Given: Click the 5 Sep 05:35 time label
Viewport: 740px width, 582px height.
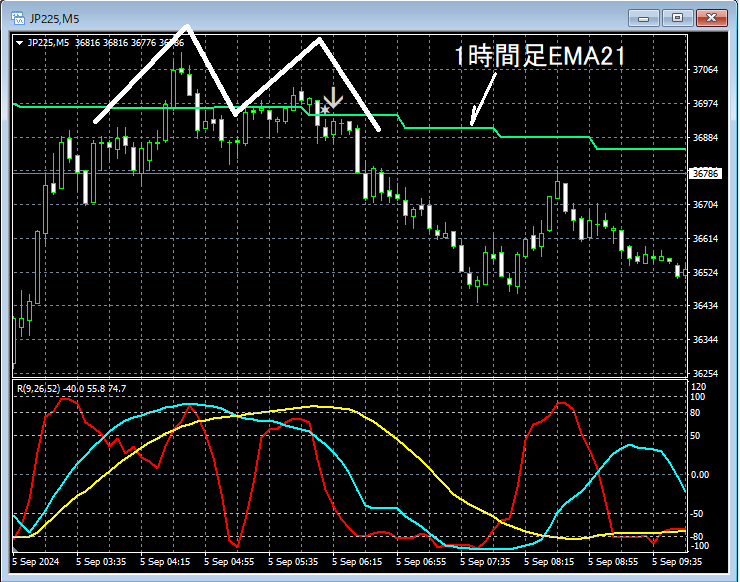Looking at the screenshot, I should pos(293,562).
